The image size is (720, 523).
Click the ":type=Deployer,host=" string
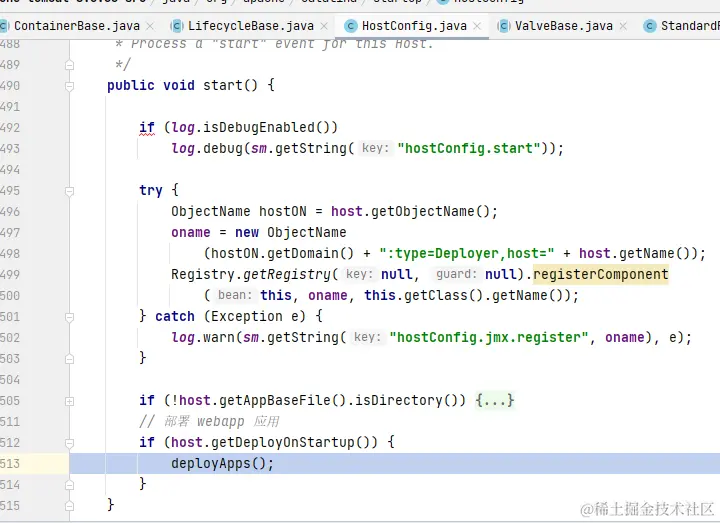click(467, 253)
